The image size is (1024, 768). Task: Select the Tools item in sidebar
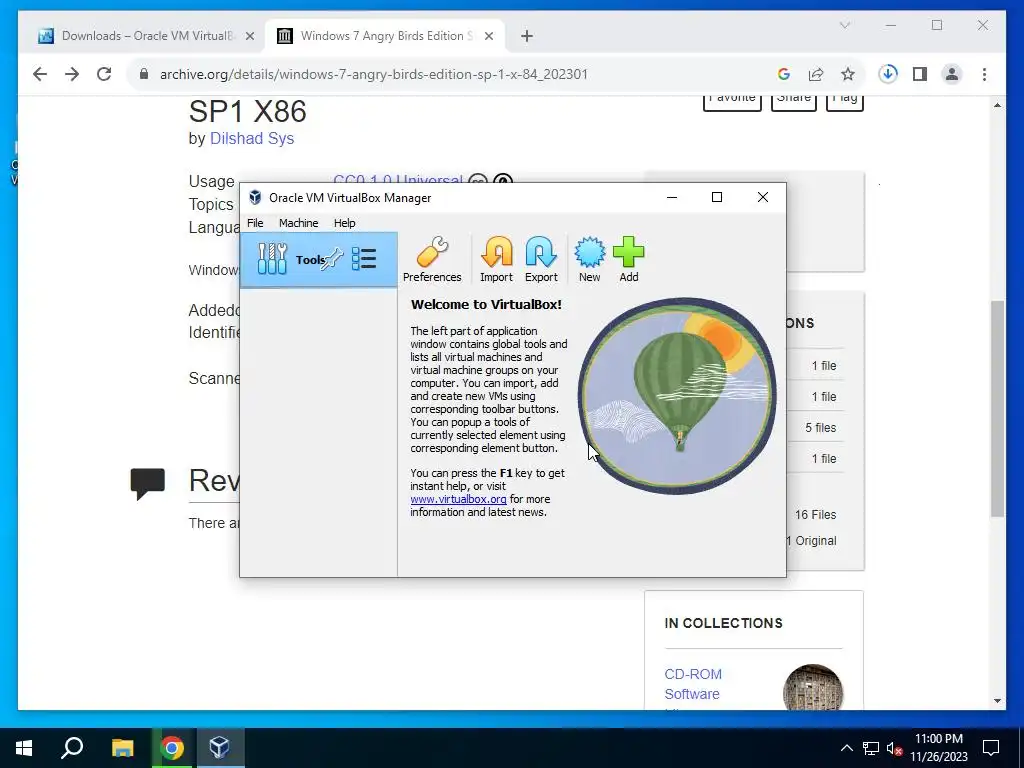[x=319, y=259]
